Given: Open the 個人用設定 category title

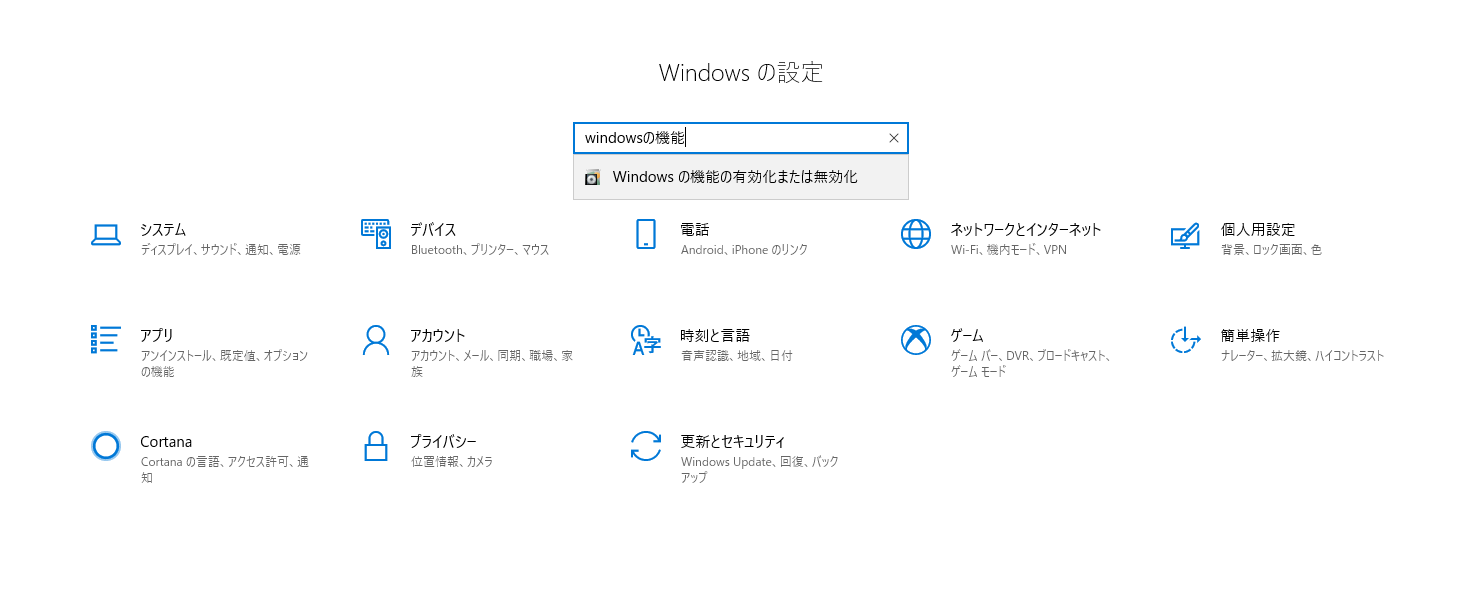Looking at the screenshot, I should 1258,230.
